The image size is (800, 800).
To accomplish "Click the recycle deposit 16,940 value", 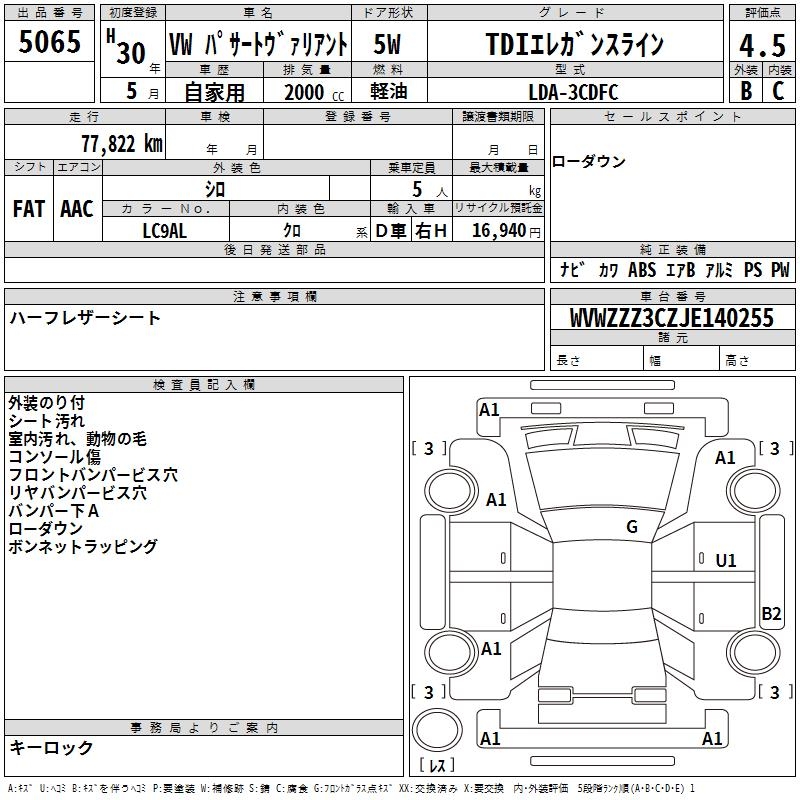I will (x=498, y=231).
